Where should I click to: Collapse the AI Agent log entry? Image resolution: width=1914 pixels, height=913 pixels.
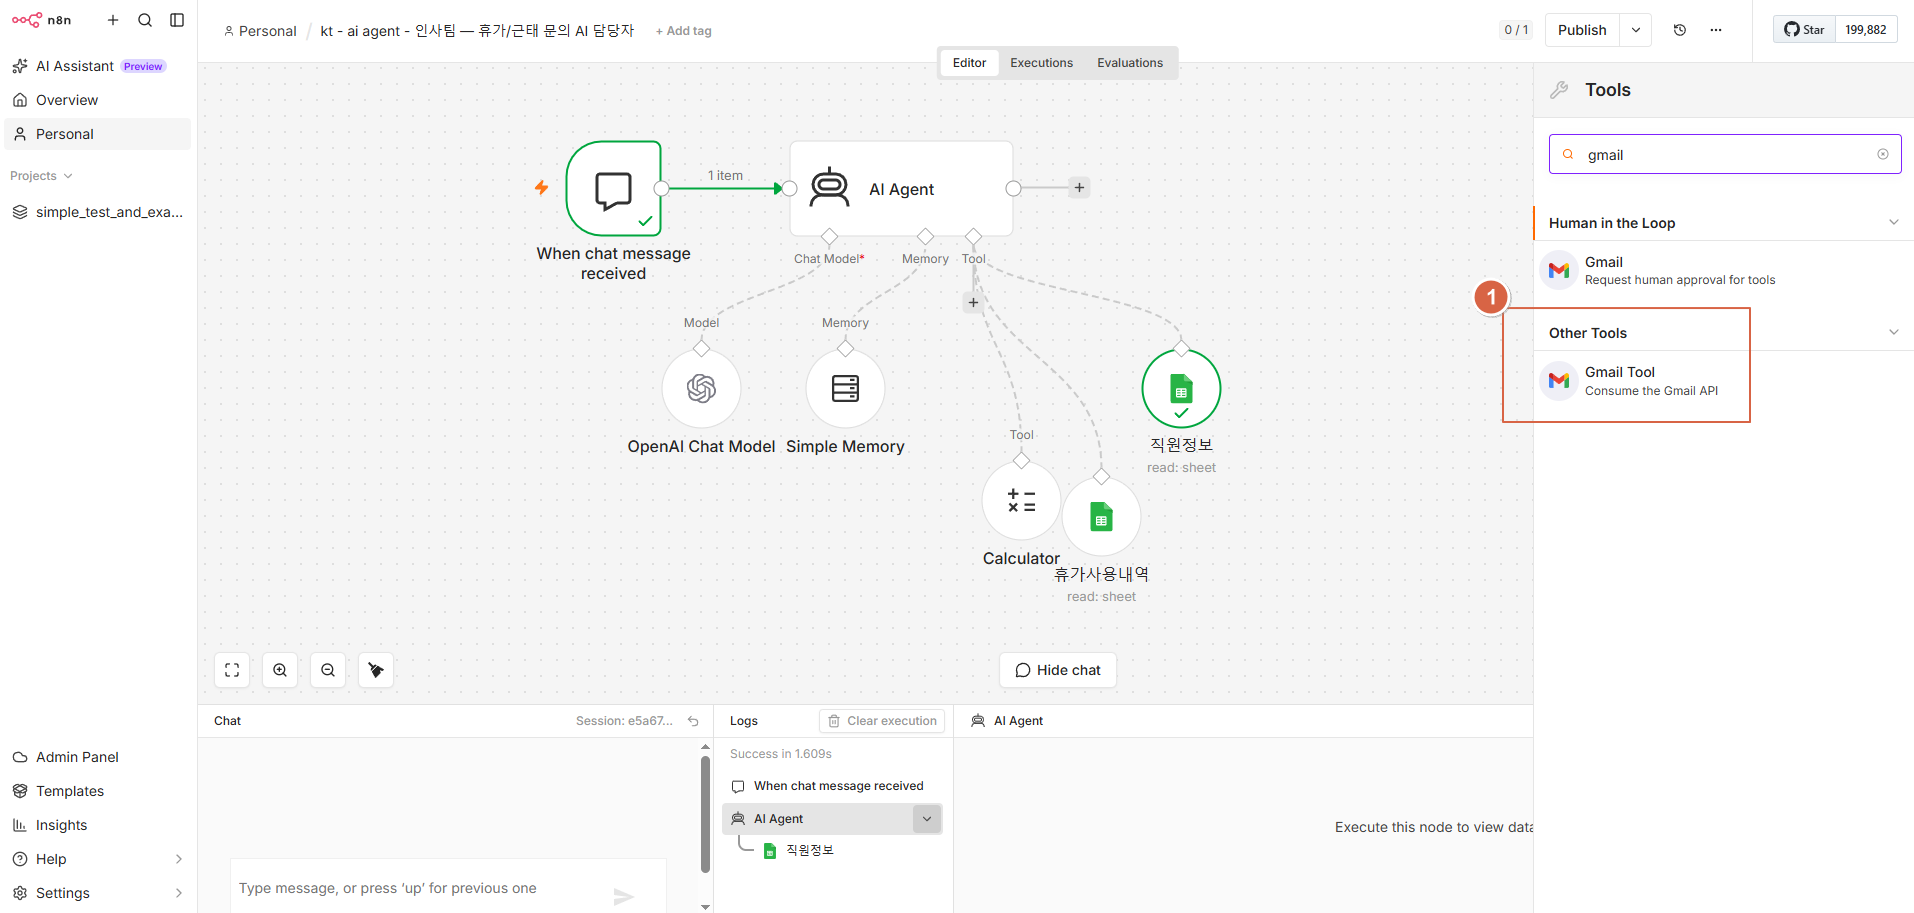tap(927, 819)
